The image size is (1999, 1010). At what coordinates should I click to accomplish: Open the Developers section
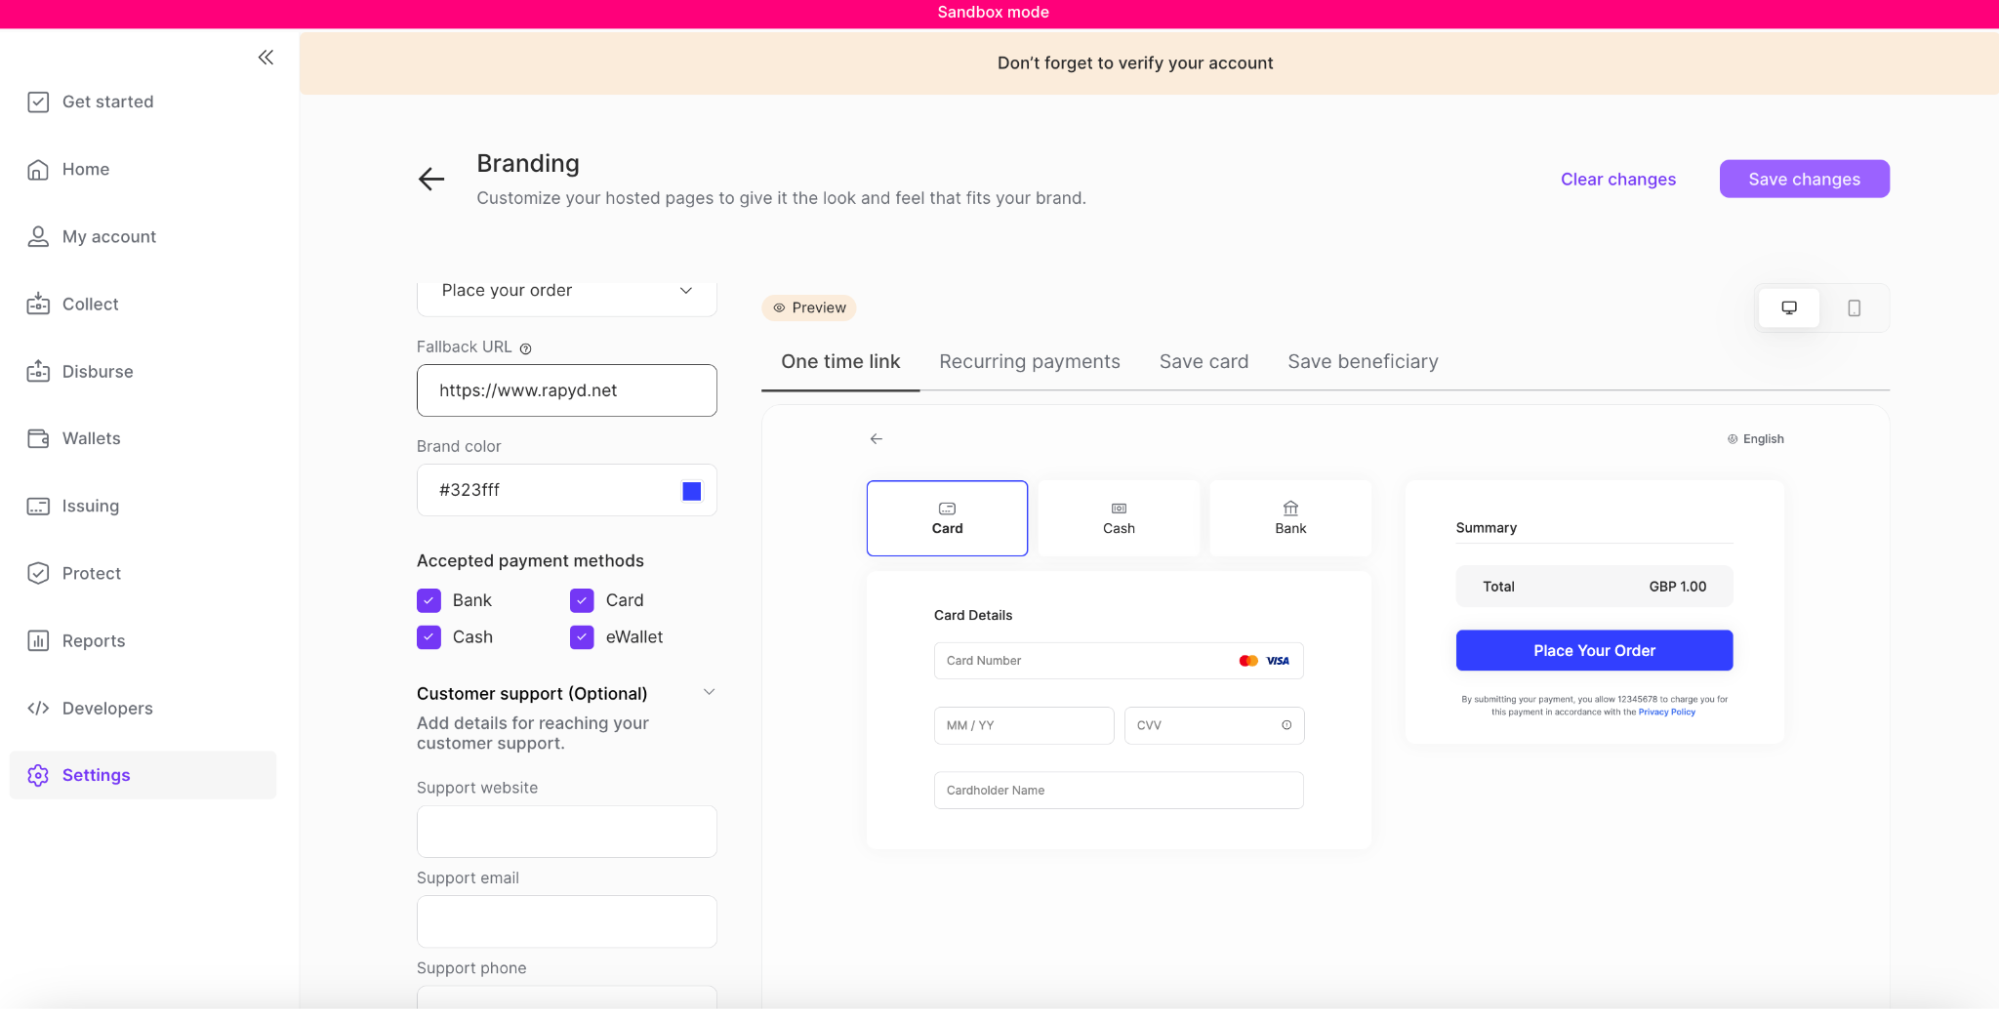click(x=106, y=708)
